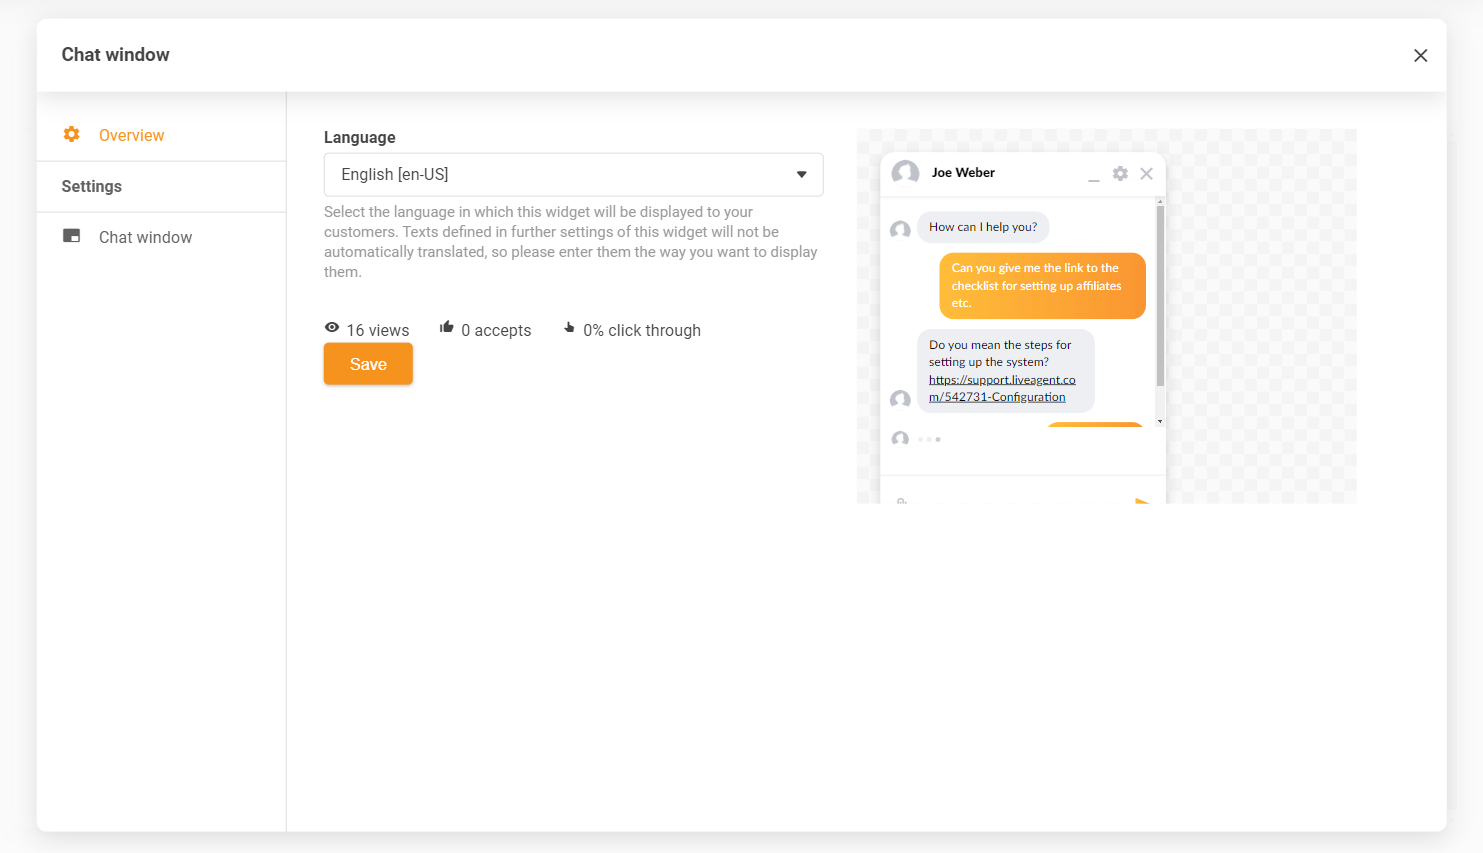The width and height of the screenshot is (1483, 853).
Task: Open the English [en-US] language dropdown
Action: 573,174
